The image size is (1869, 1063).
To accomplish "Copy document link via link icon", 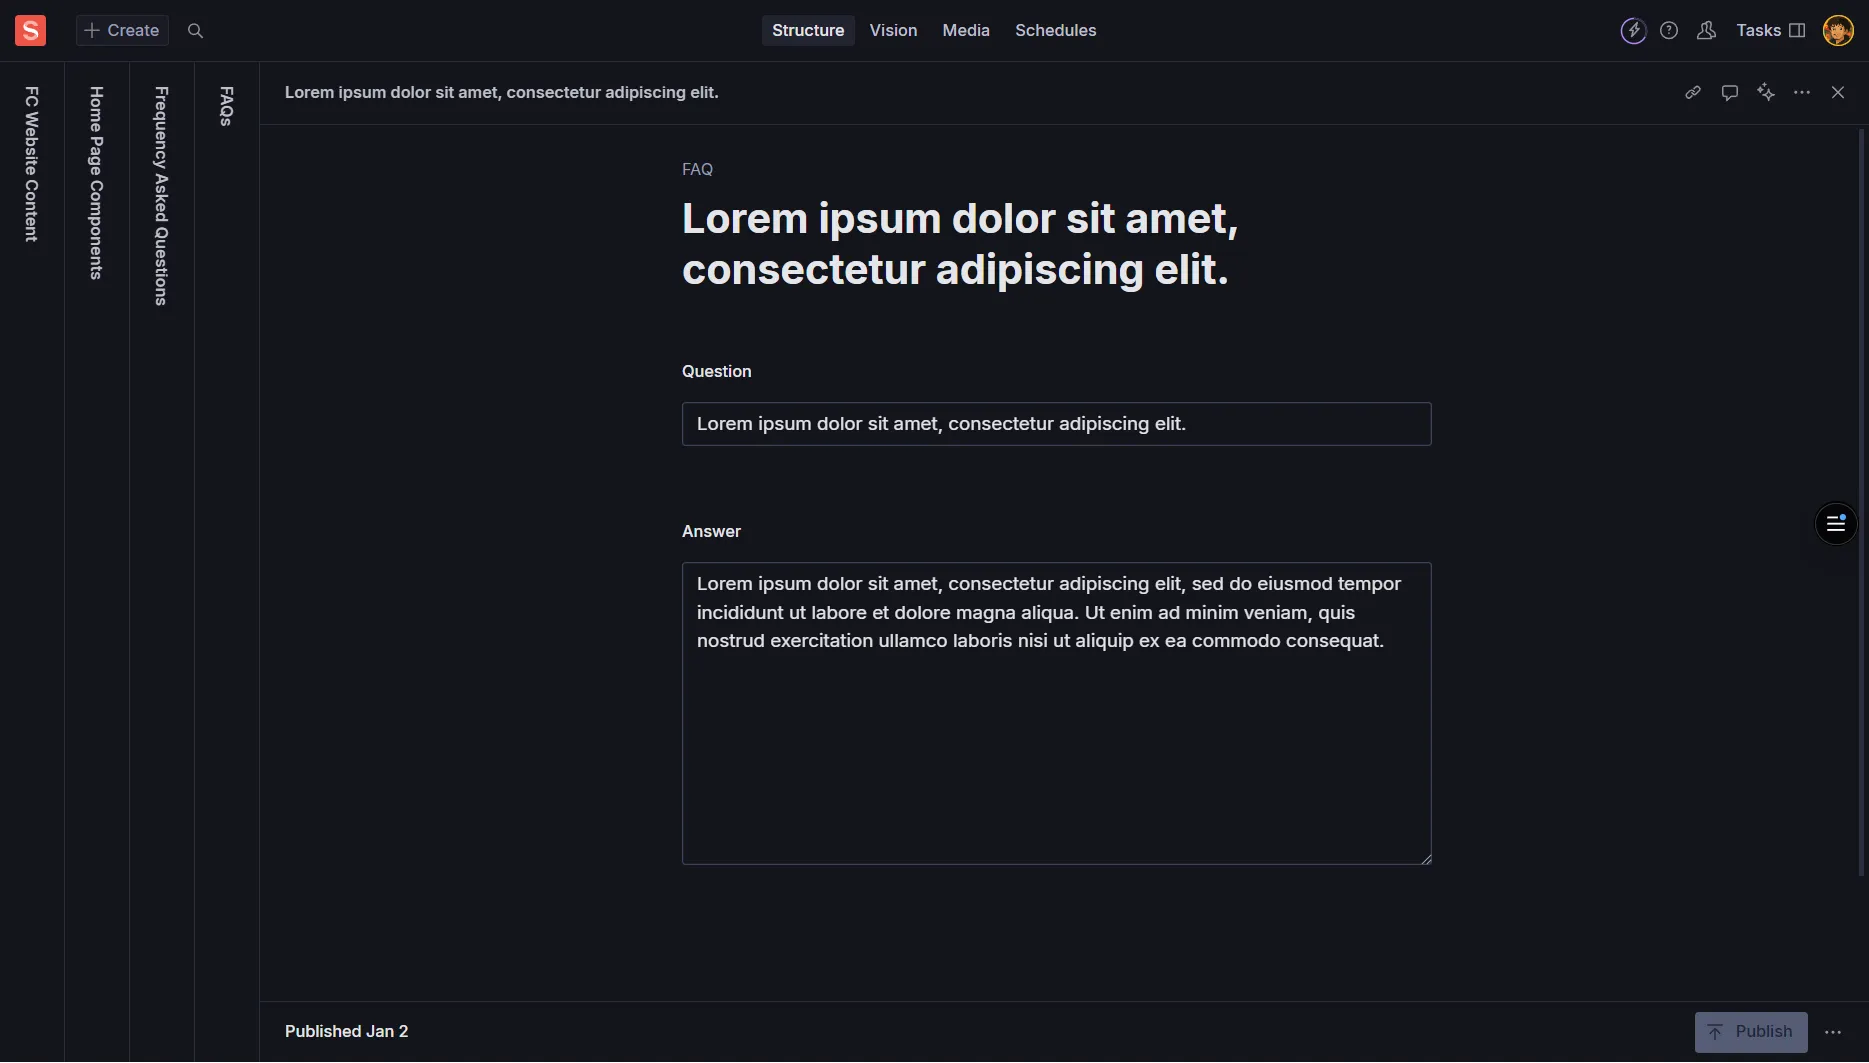I will tap(1693, 93).
